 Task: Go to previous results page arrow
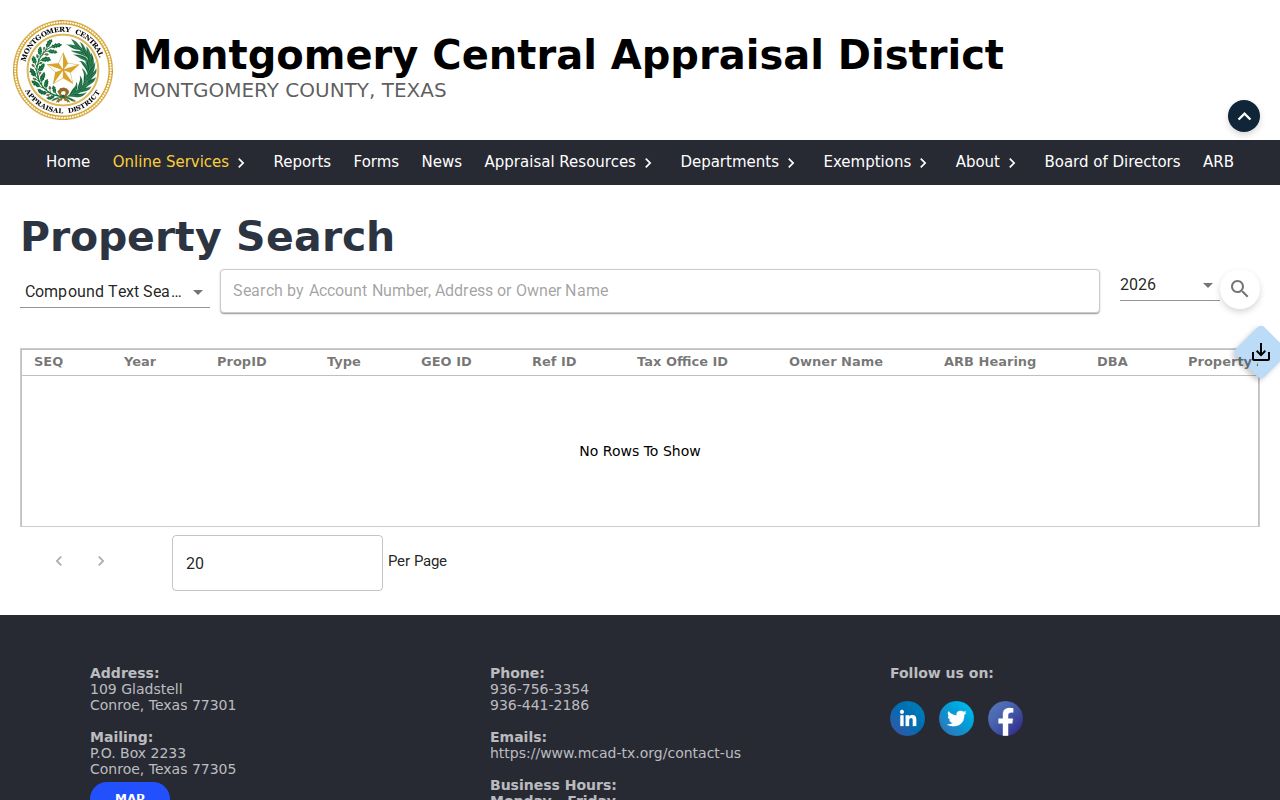(x=59, y=561)
